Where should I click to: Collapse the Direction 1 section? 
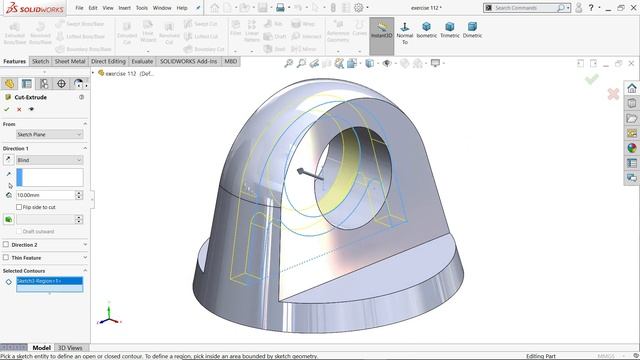point(85,148)
